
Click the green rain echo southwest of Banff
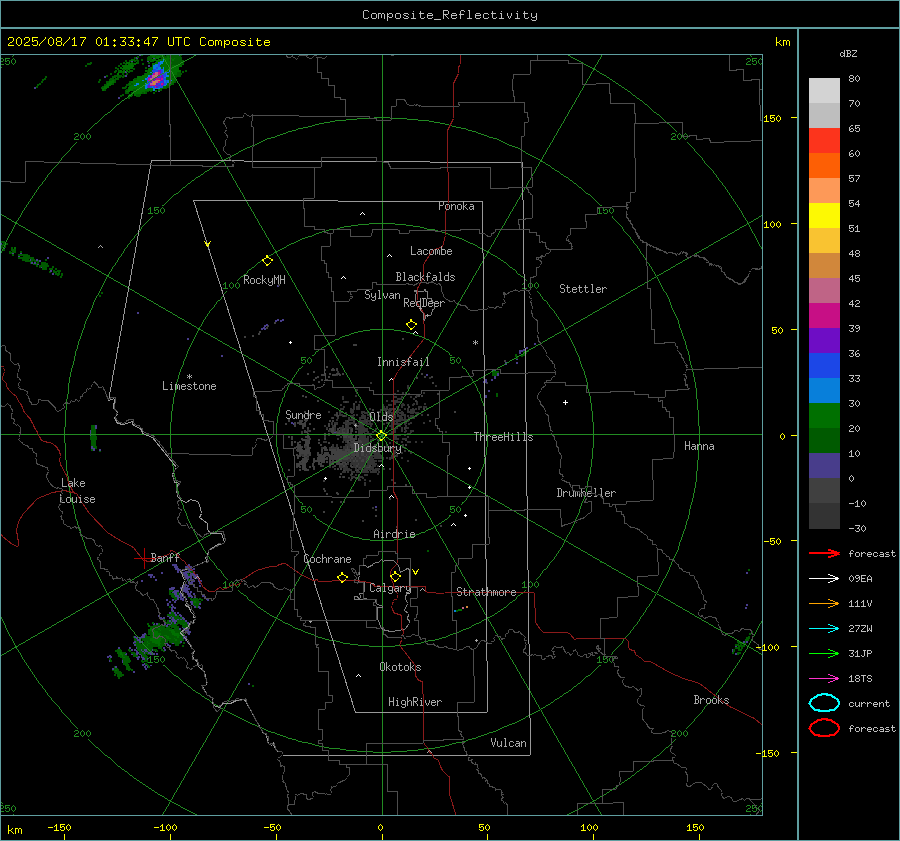coord(161,634)
